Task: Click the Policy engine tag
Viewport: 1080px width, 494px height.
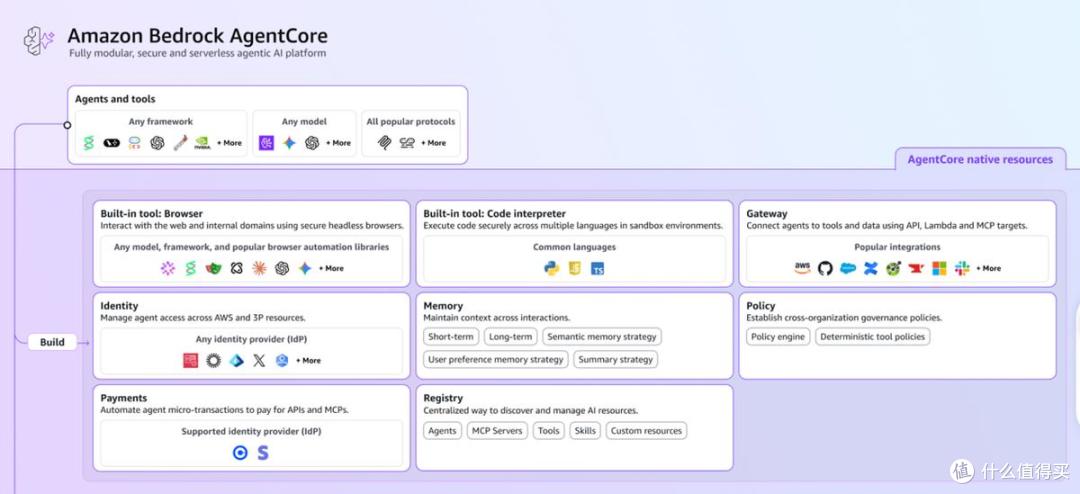Action: click(x=778, y=337)
